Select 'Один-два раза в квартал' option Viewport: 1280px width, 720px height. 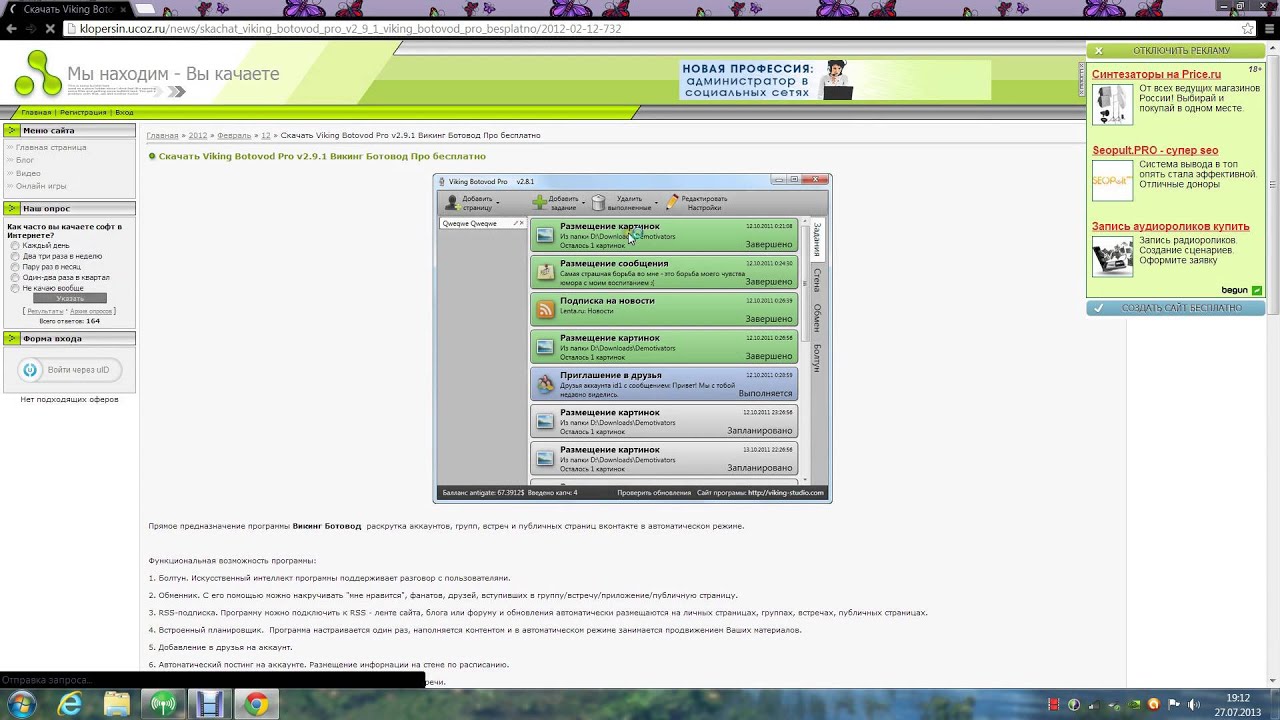click(15, 278)
